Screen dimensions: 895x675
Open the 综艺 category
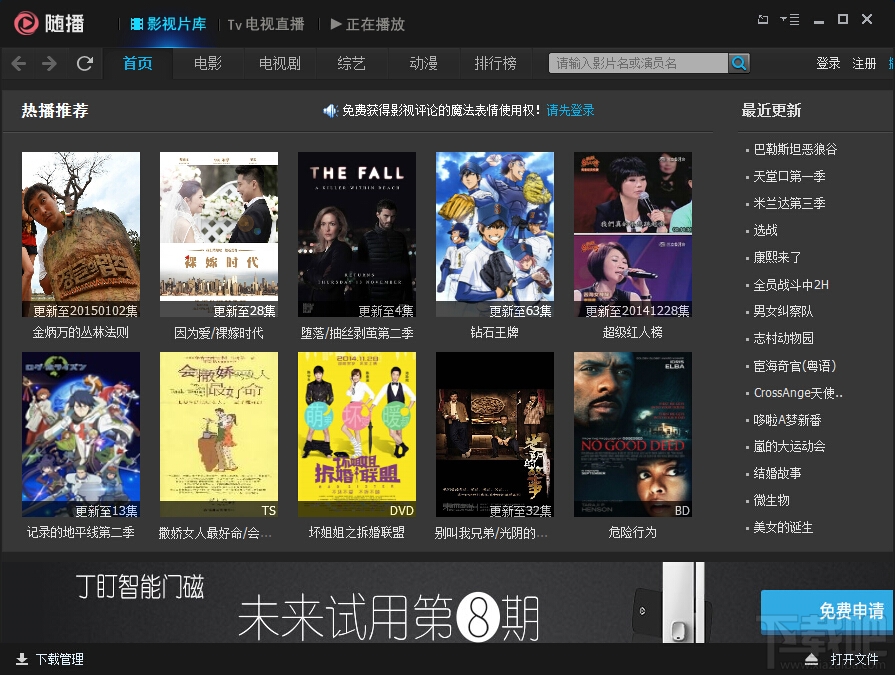tap(351, 63)
